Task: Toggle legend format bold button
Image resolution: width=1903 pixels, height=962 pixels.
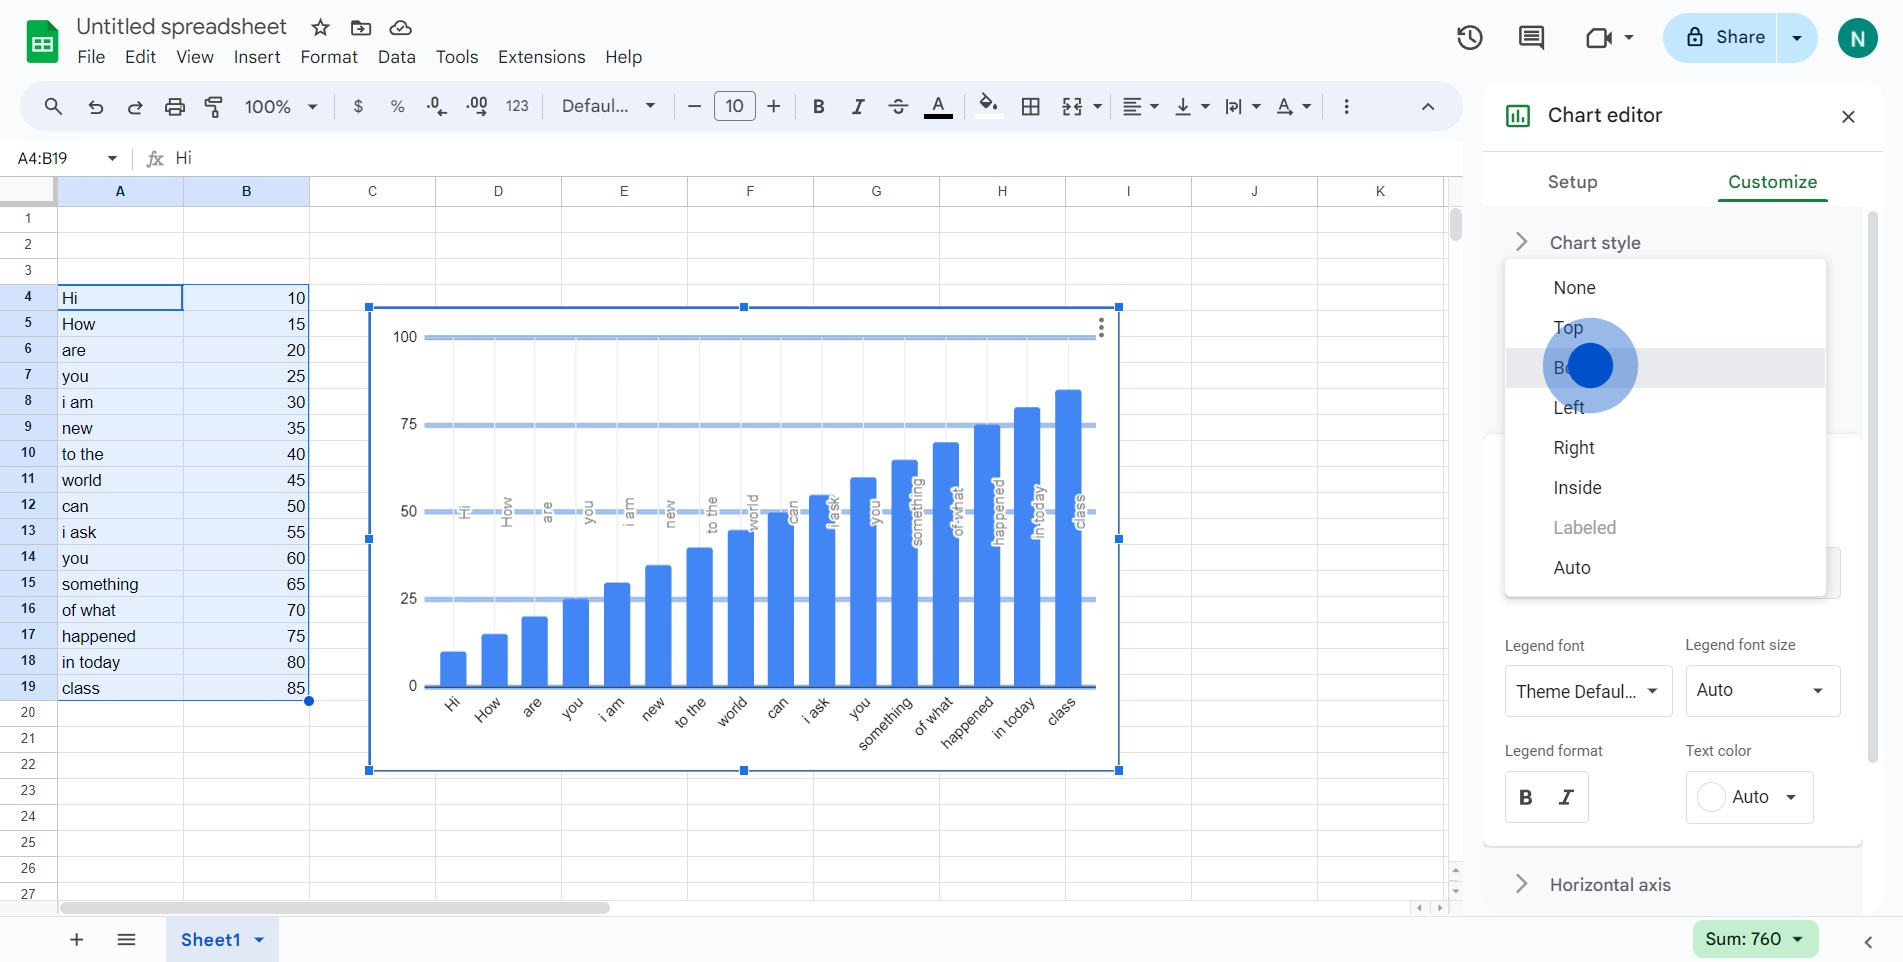Action: pyautogui.click(x=1526, y=797)
